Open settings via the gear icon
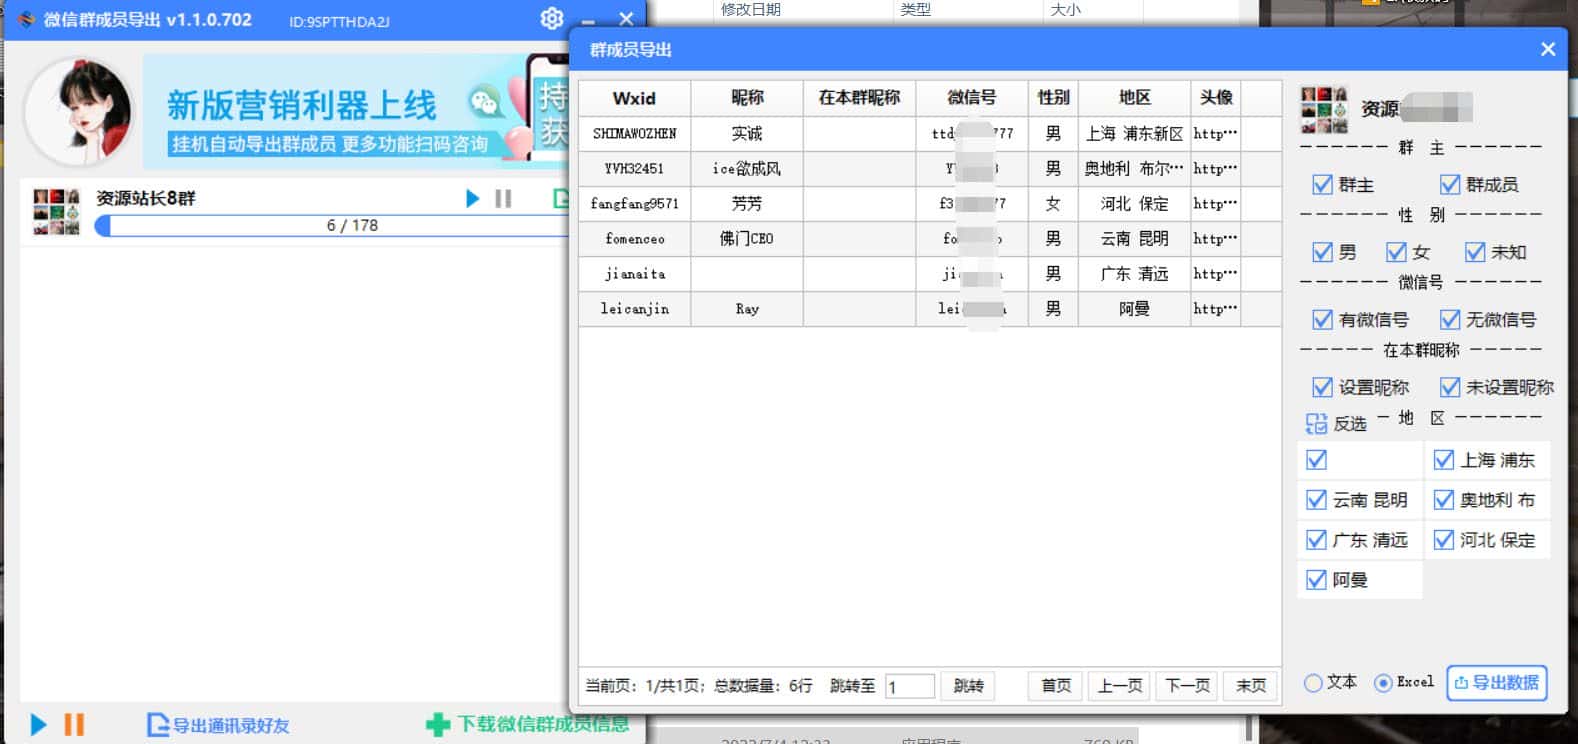The image size is (1578, 744). [x=551, y=19]
